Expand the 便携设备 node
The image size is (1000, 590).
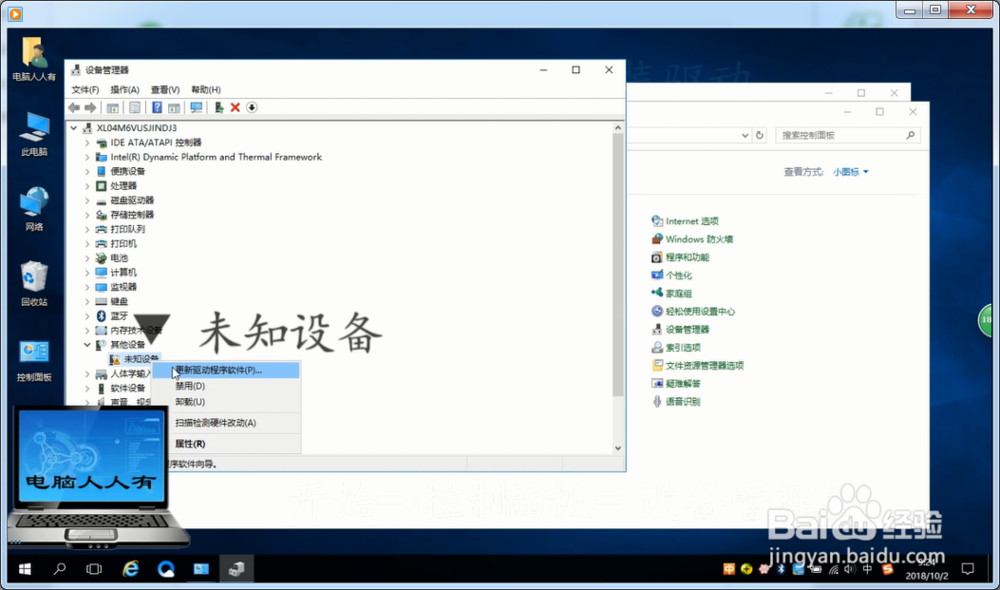pyautogui.click(x=87, y=172)
